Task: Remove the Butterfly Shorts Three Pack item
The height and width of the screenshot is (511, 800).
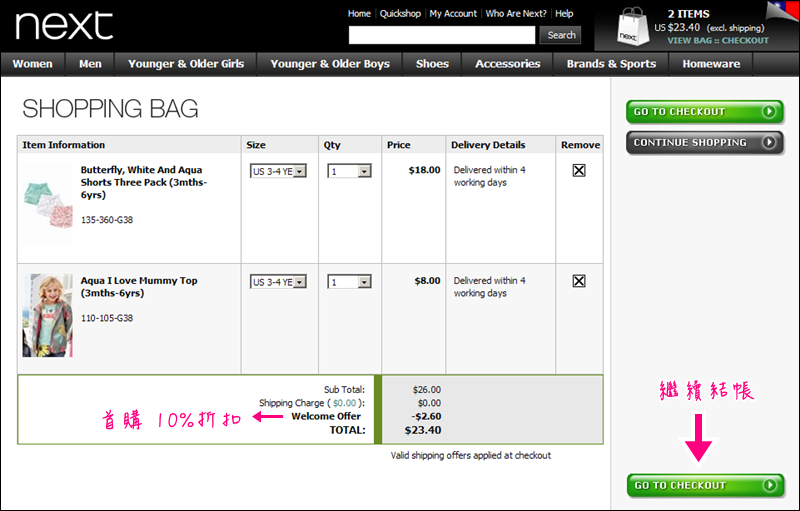Action: 579,170
